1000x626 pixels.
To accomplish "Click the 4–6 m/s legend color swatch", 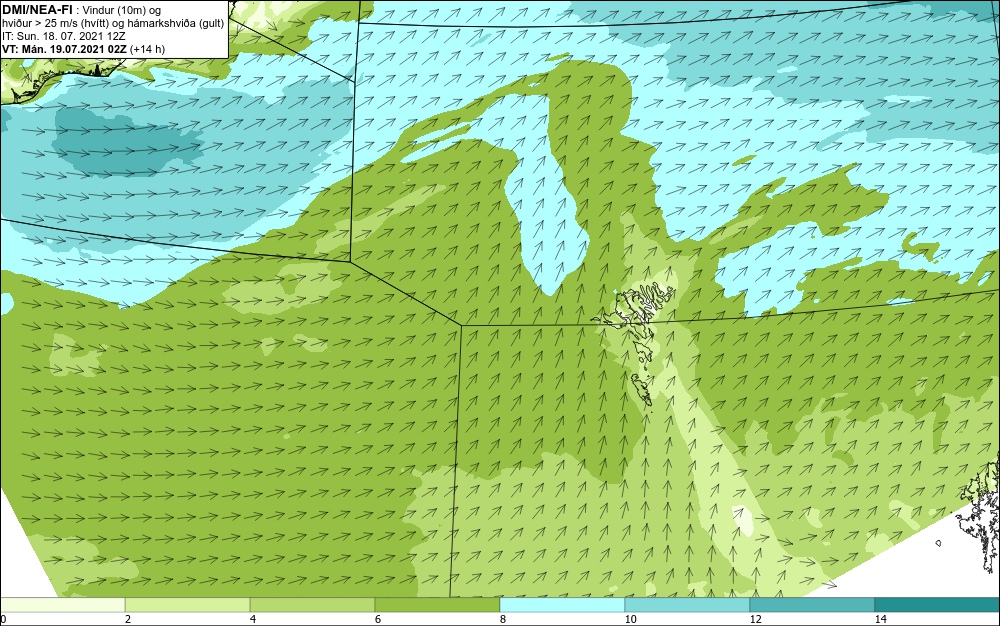I will coord(312,605).
